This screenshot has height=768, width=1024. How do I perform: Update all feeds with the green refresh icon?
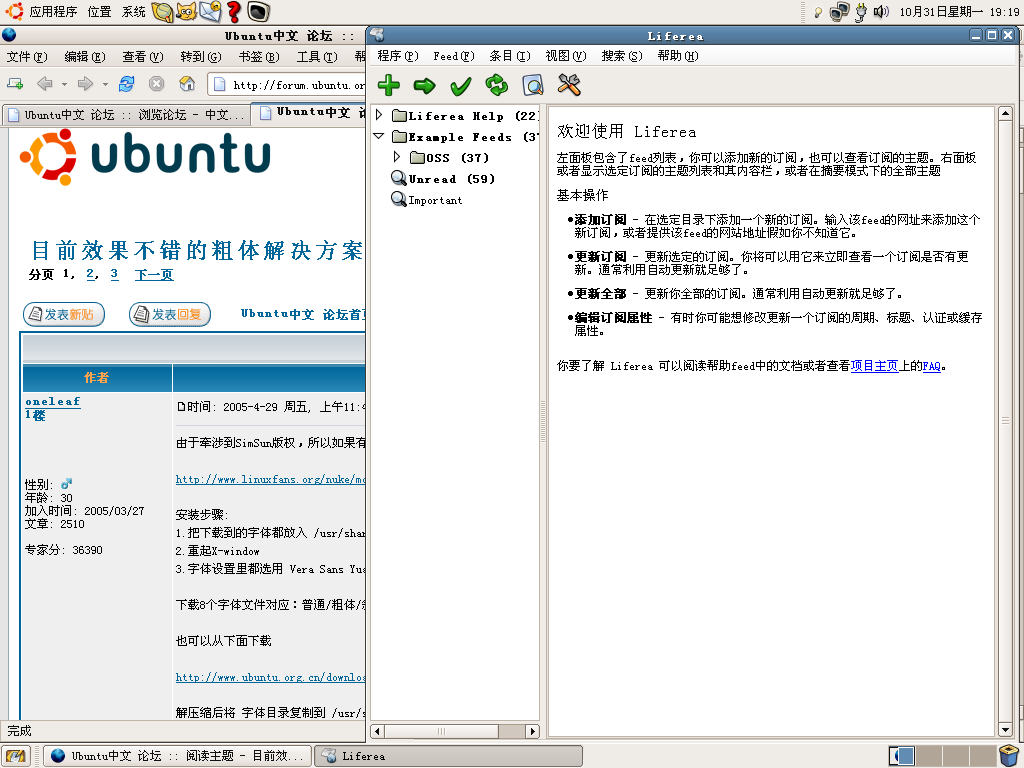497,85
